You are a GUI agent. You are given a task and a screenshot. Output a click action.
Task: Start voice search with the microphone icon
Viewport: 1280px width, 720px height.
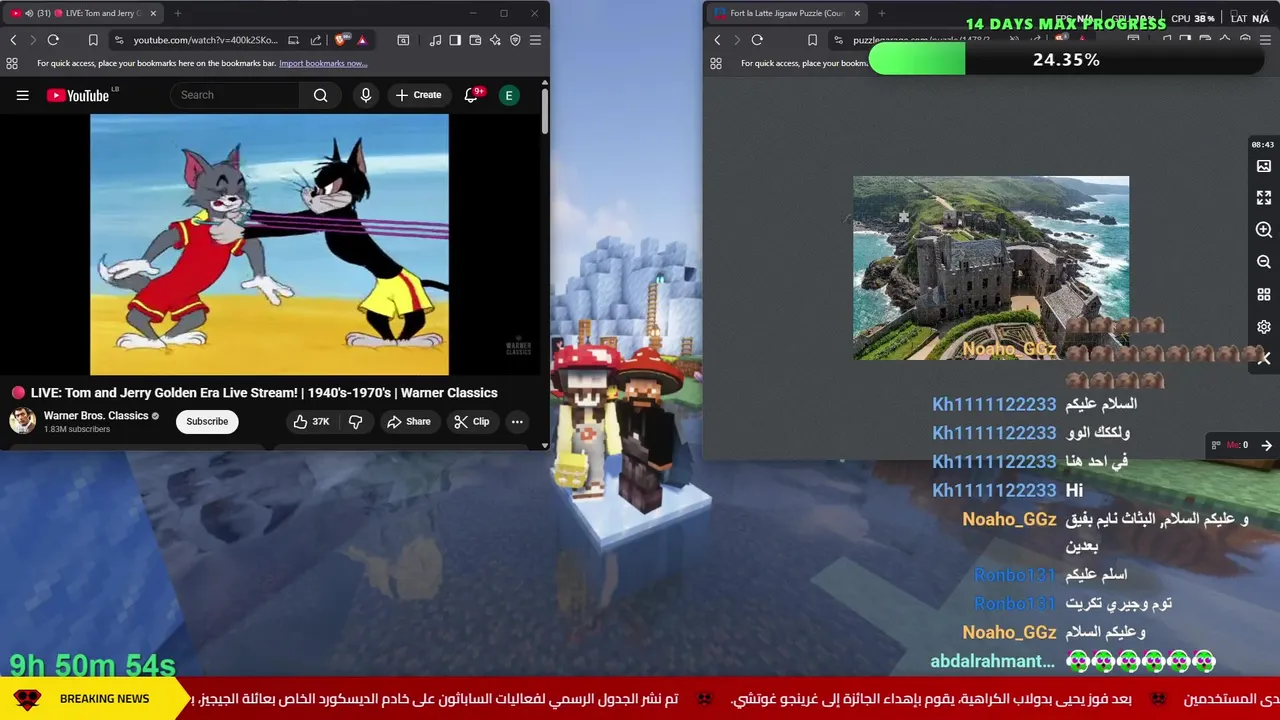click(366, 95)
